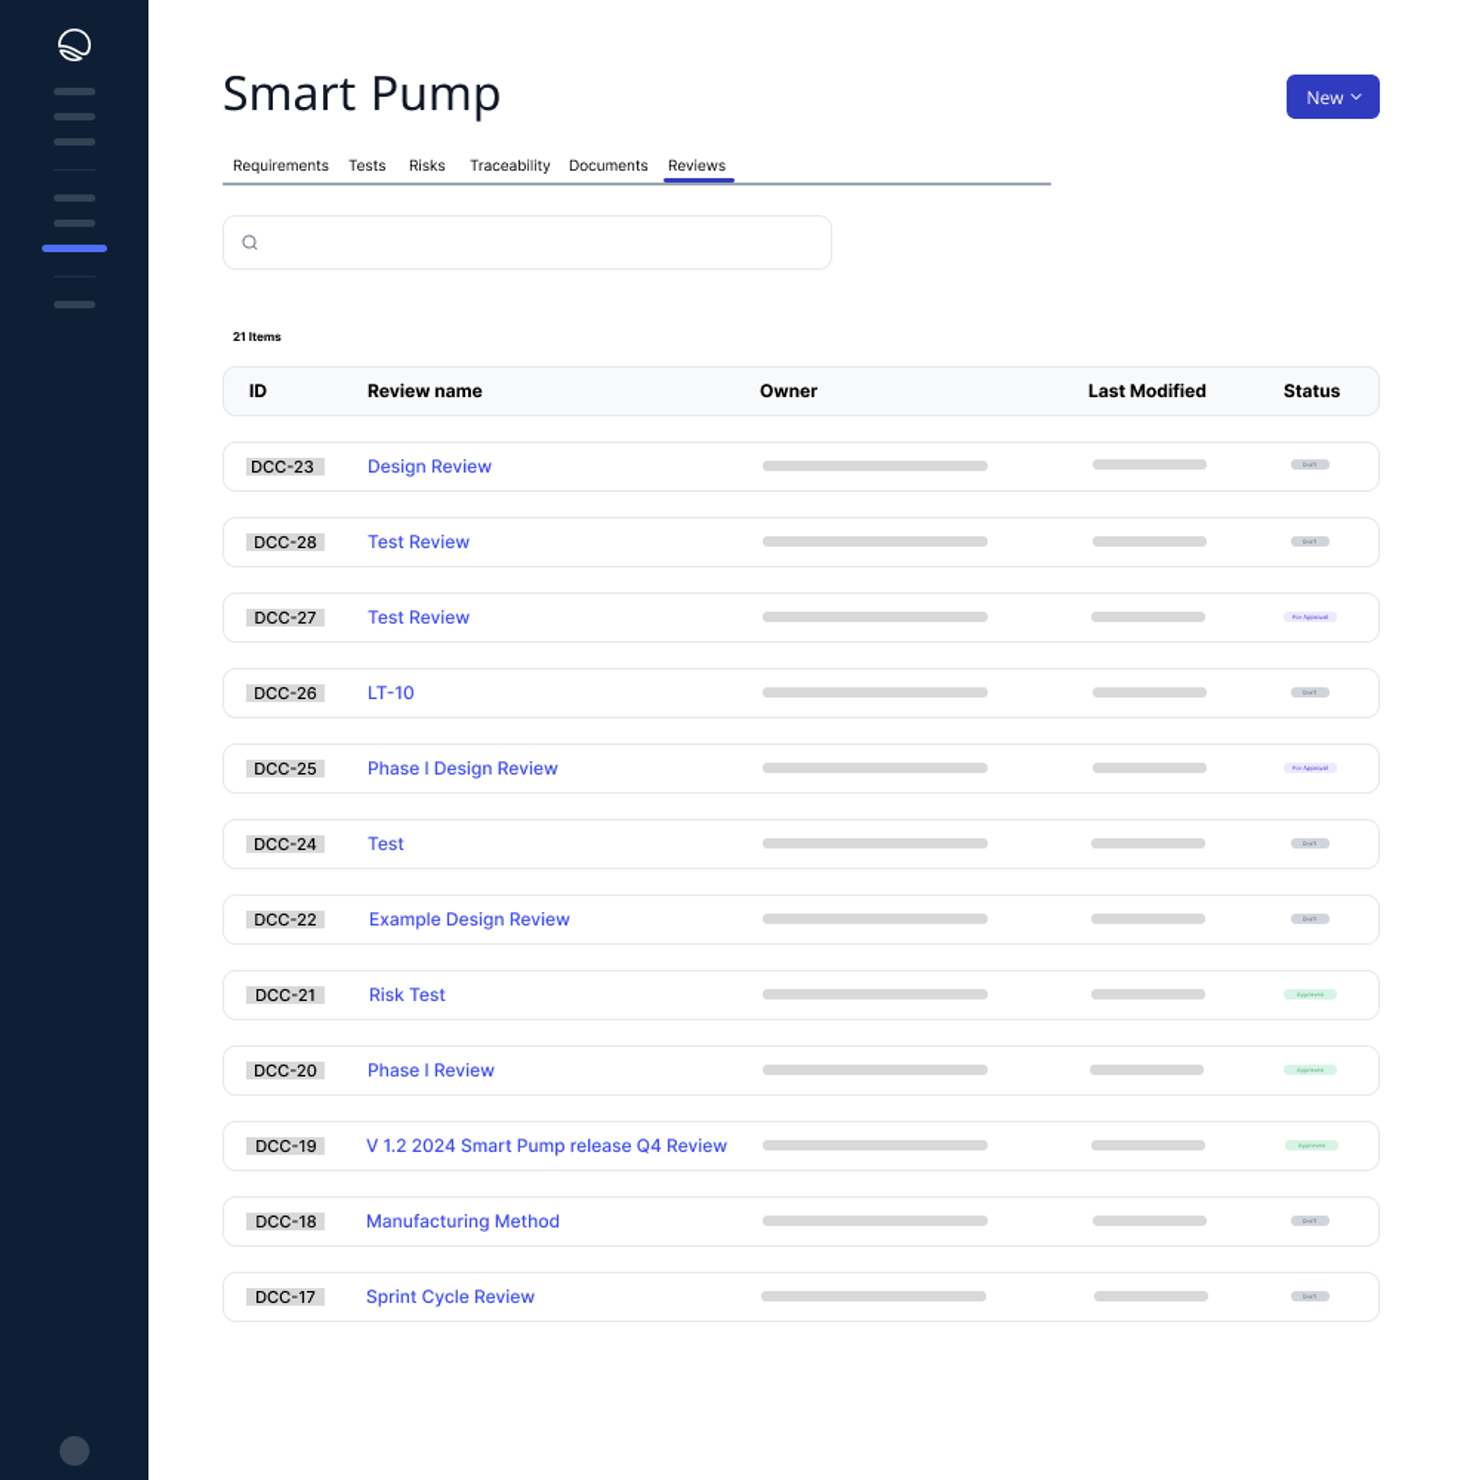
Task: Click the Draft status badge for DCC-22
Action: (x=1310, y=919)
